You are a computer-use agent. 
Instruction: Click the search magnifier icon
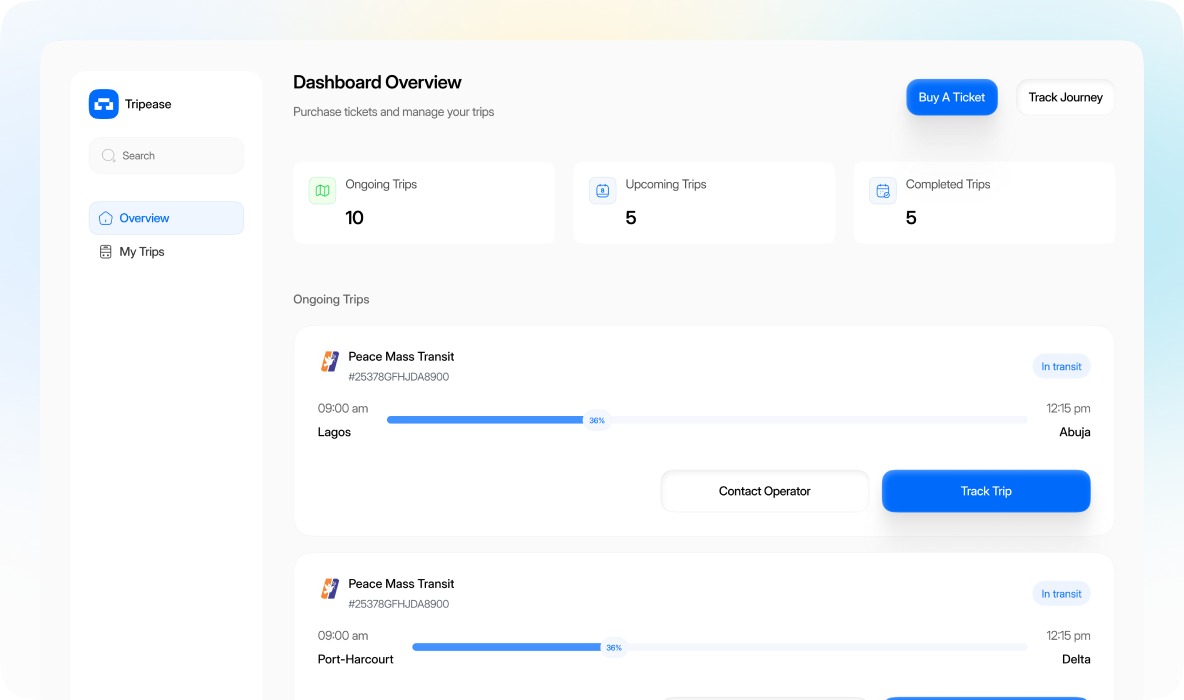[x=109, y=156]
